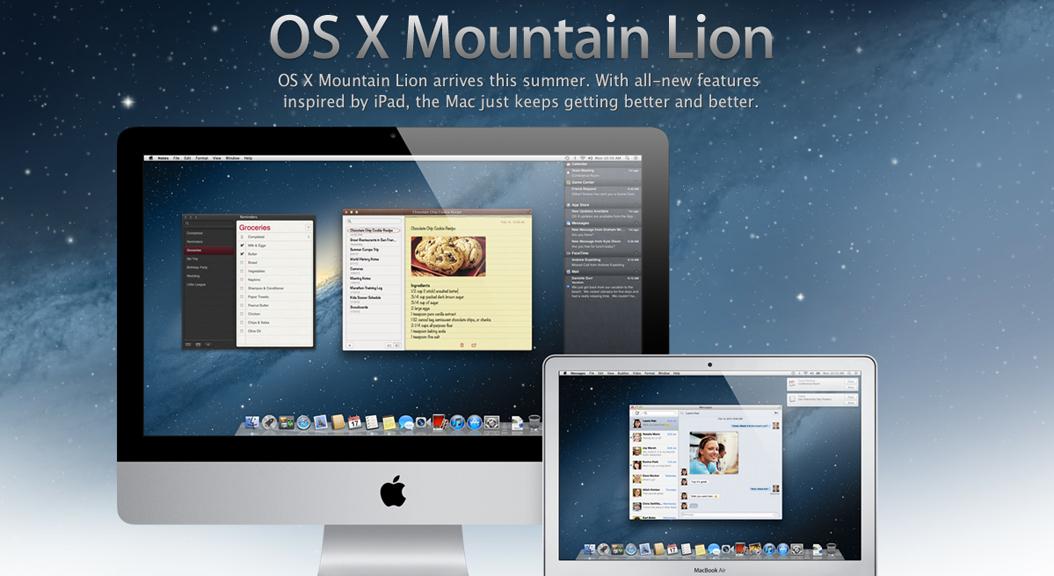
Task: Check the Bread reminder checkbox
Action: (x=242, y=264)
